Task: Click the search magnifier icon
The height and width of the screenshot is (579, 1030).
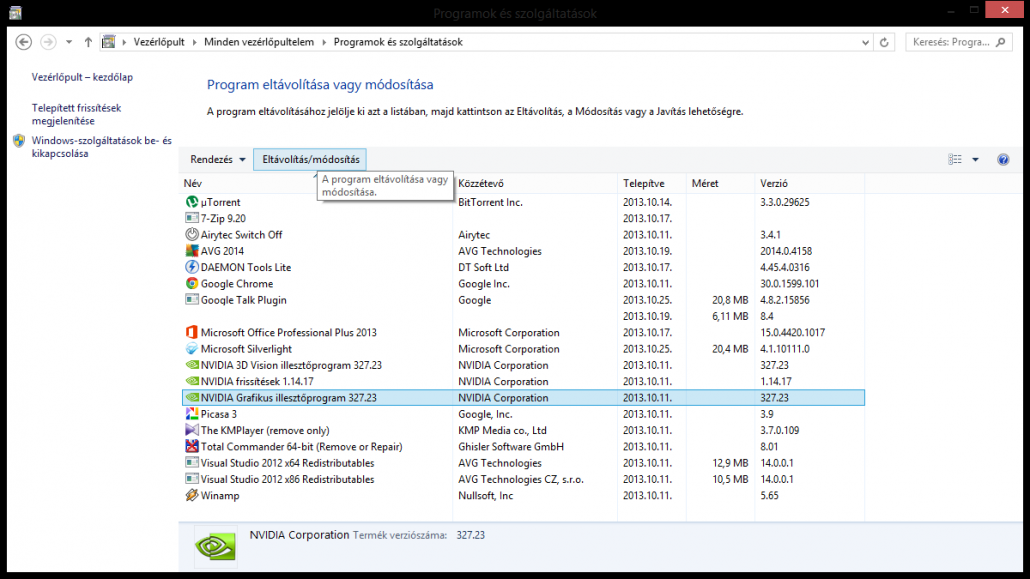Action: tap(1000, 42)
